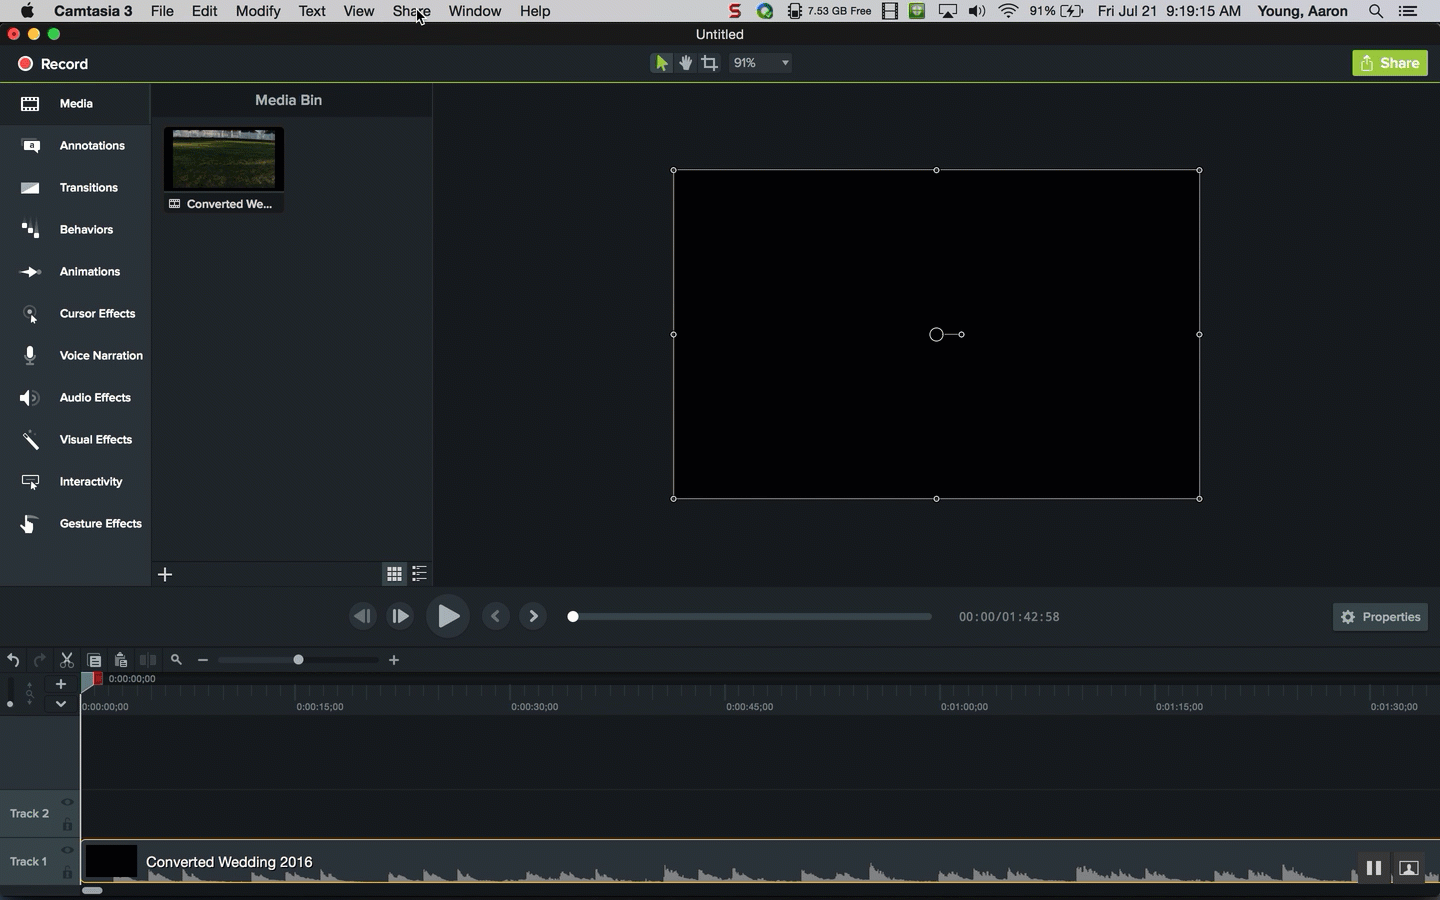This screenshot has height=900, width=1440.
Task: Open the Modify menu
Action: 257,11
